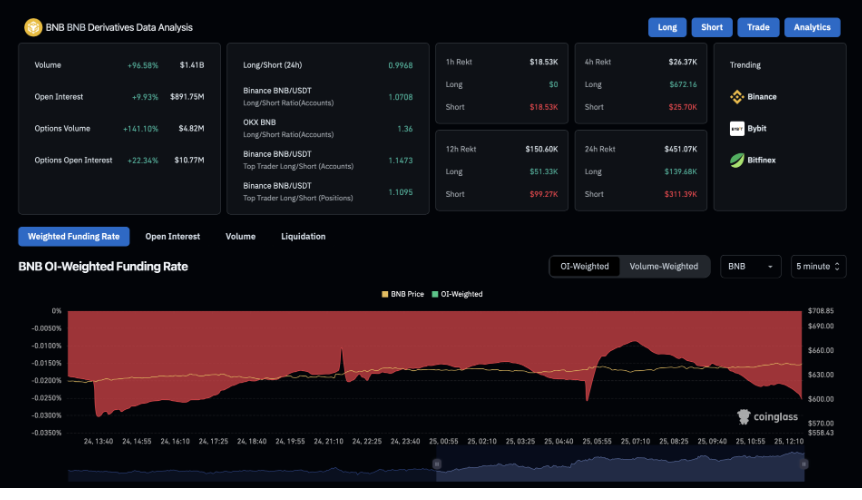Click the Binance BNB/USDT accounts ratio 1.0708
Viewport: 862px width, 500px height.
tap(400, 97)
